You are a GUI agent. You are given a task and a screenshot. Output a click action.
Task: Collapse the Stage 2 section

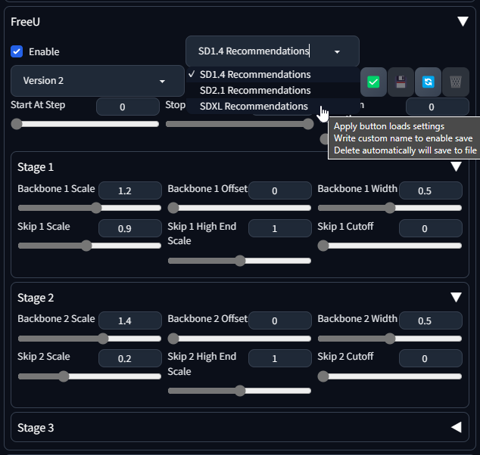pyautogui.click(x=456, y=297)
